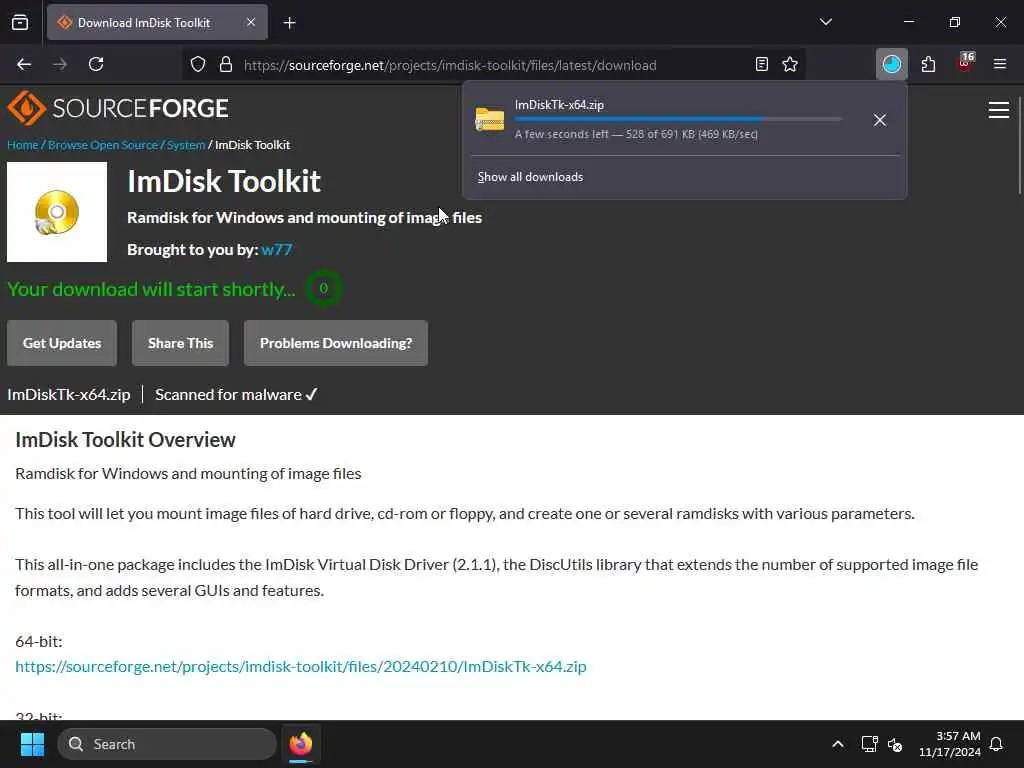Cancel the ImDiskTk-x64.zip download
Screen dimensions: 1024x768
880,120
